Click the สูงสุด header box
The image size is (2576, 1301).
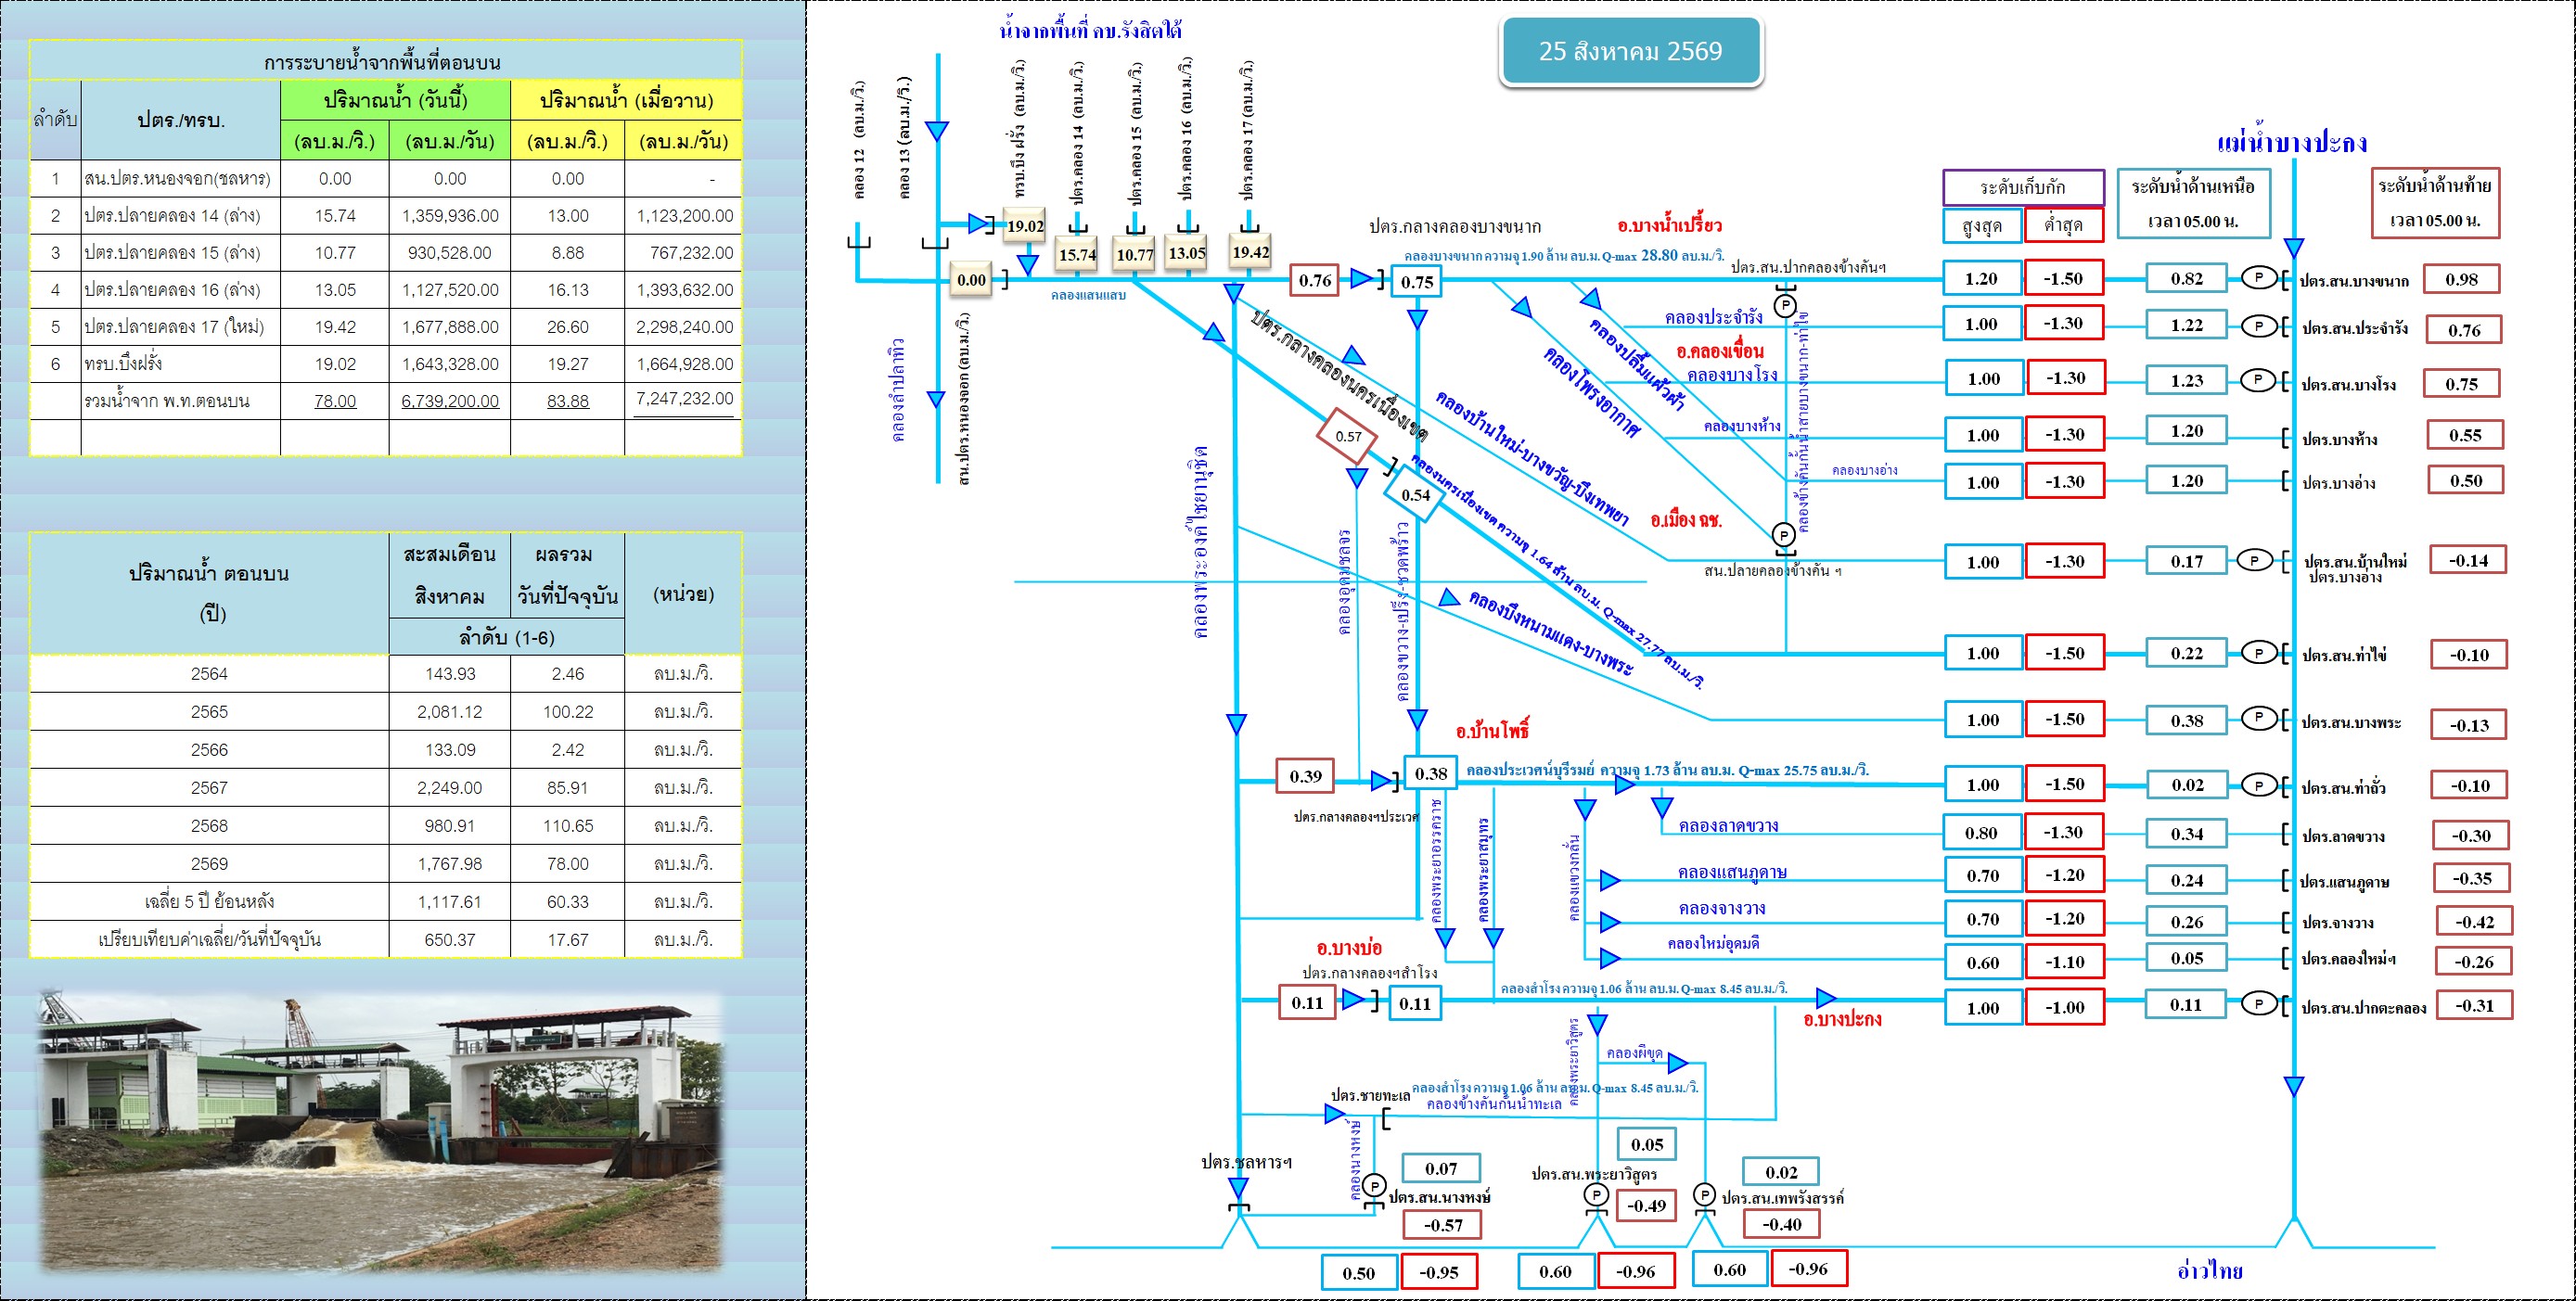click(x=1982, y=226)
